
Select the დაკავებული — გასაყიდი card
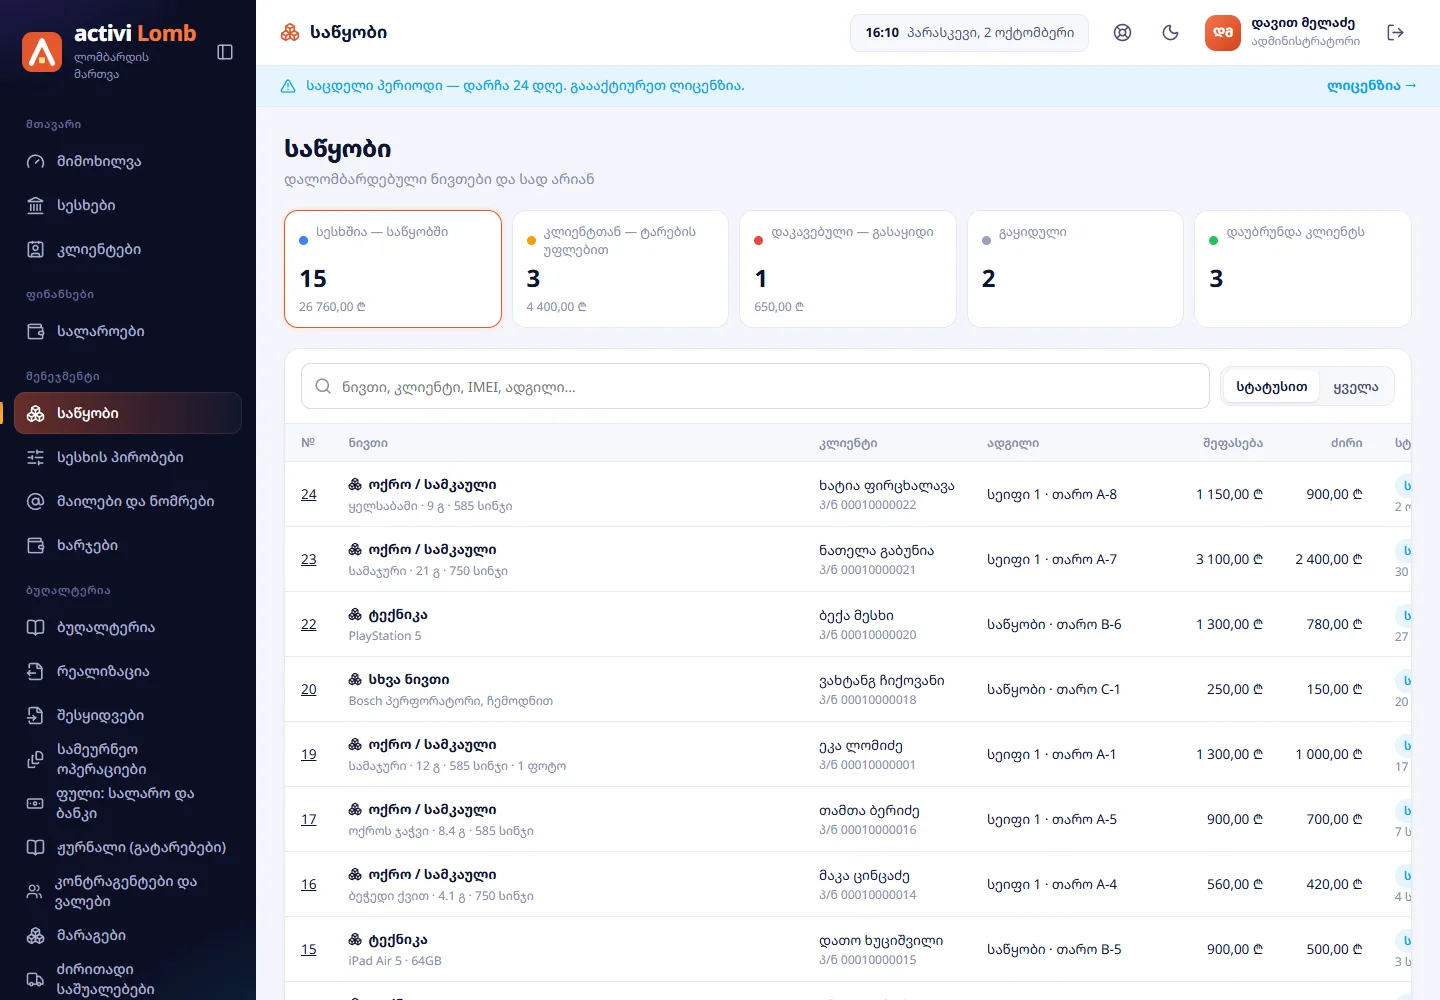tap(848, 269)
